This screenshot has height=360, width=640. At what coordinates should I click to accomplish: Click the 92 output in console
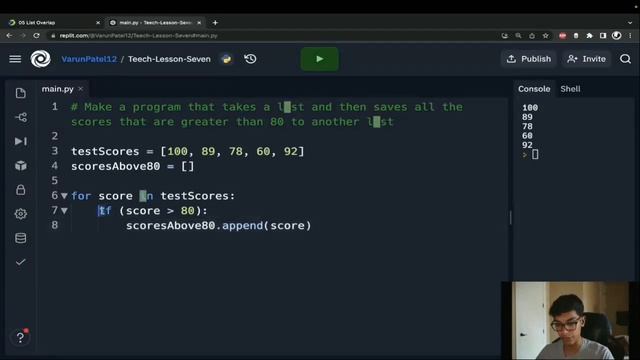[527, 145]
